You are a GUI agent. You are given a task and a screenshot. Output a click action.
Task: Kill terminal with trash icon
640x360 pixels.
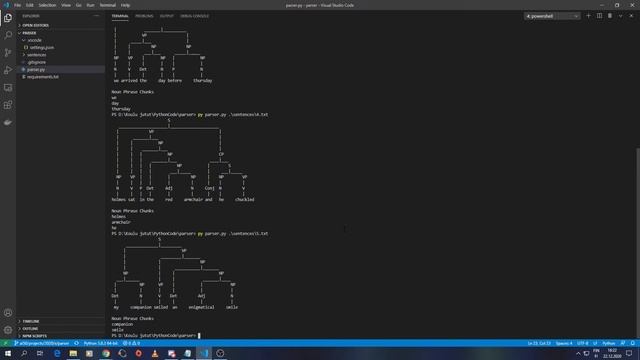tap(610, 16)
